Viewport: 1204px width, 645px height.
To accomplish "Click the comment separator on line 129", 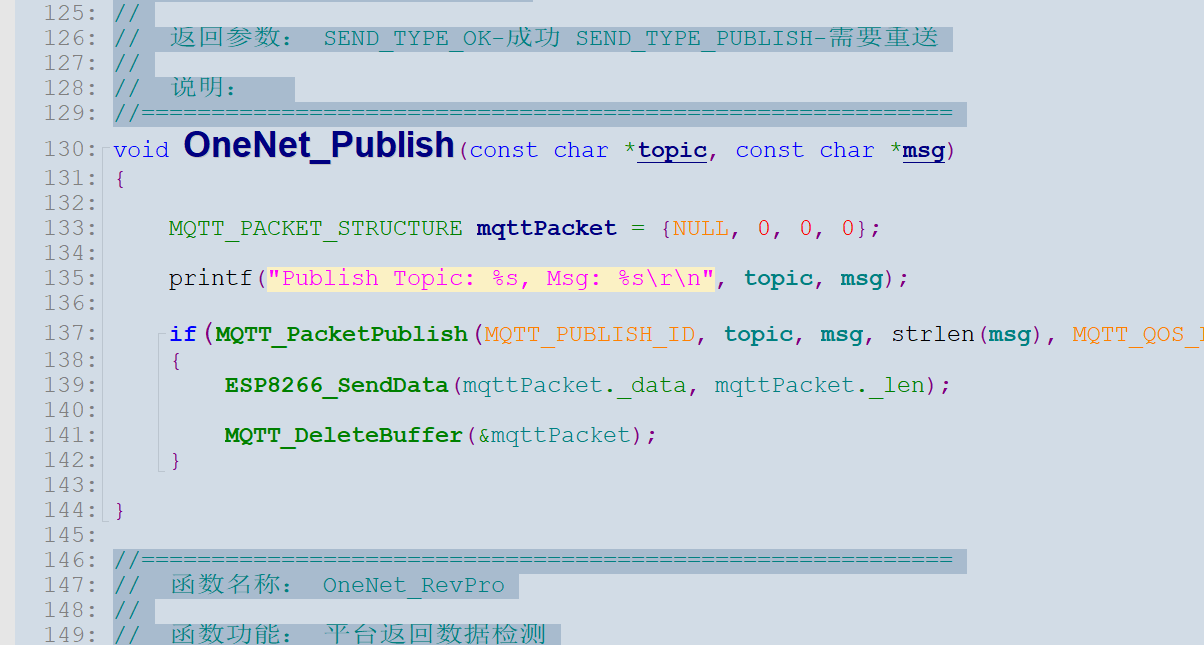I will (533, 113).
